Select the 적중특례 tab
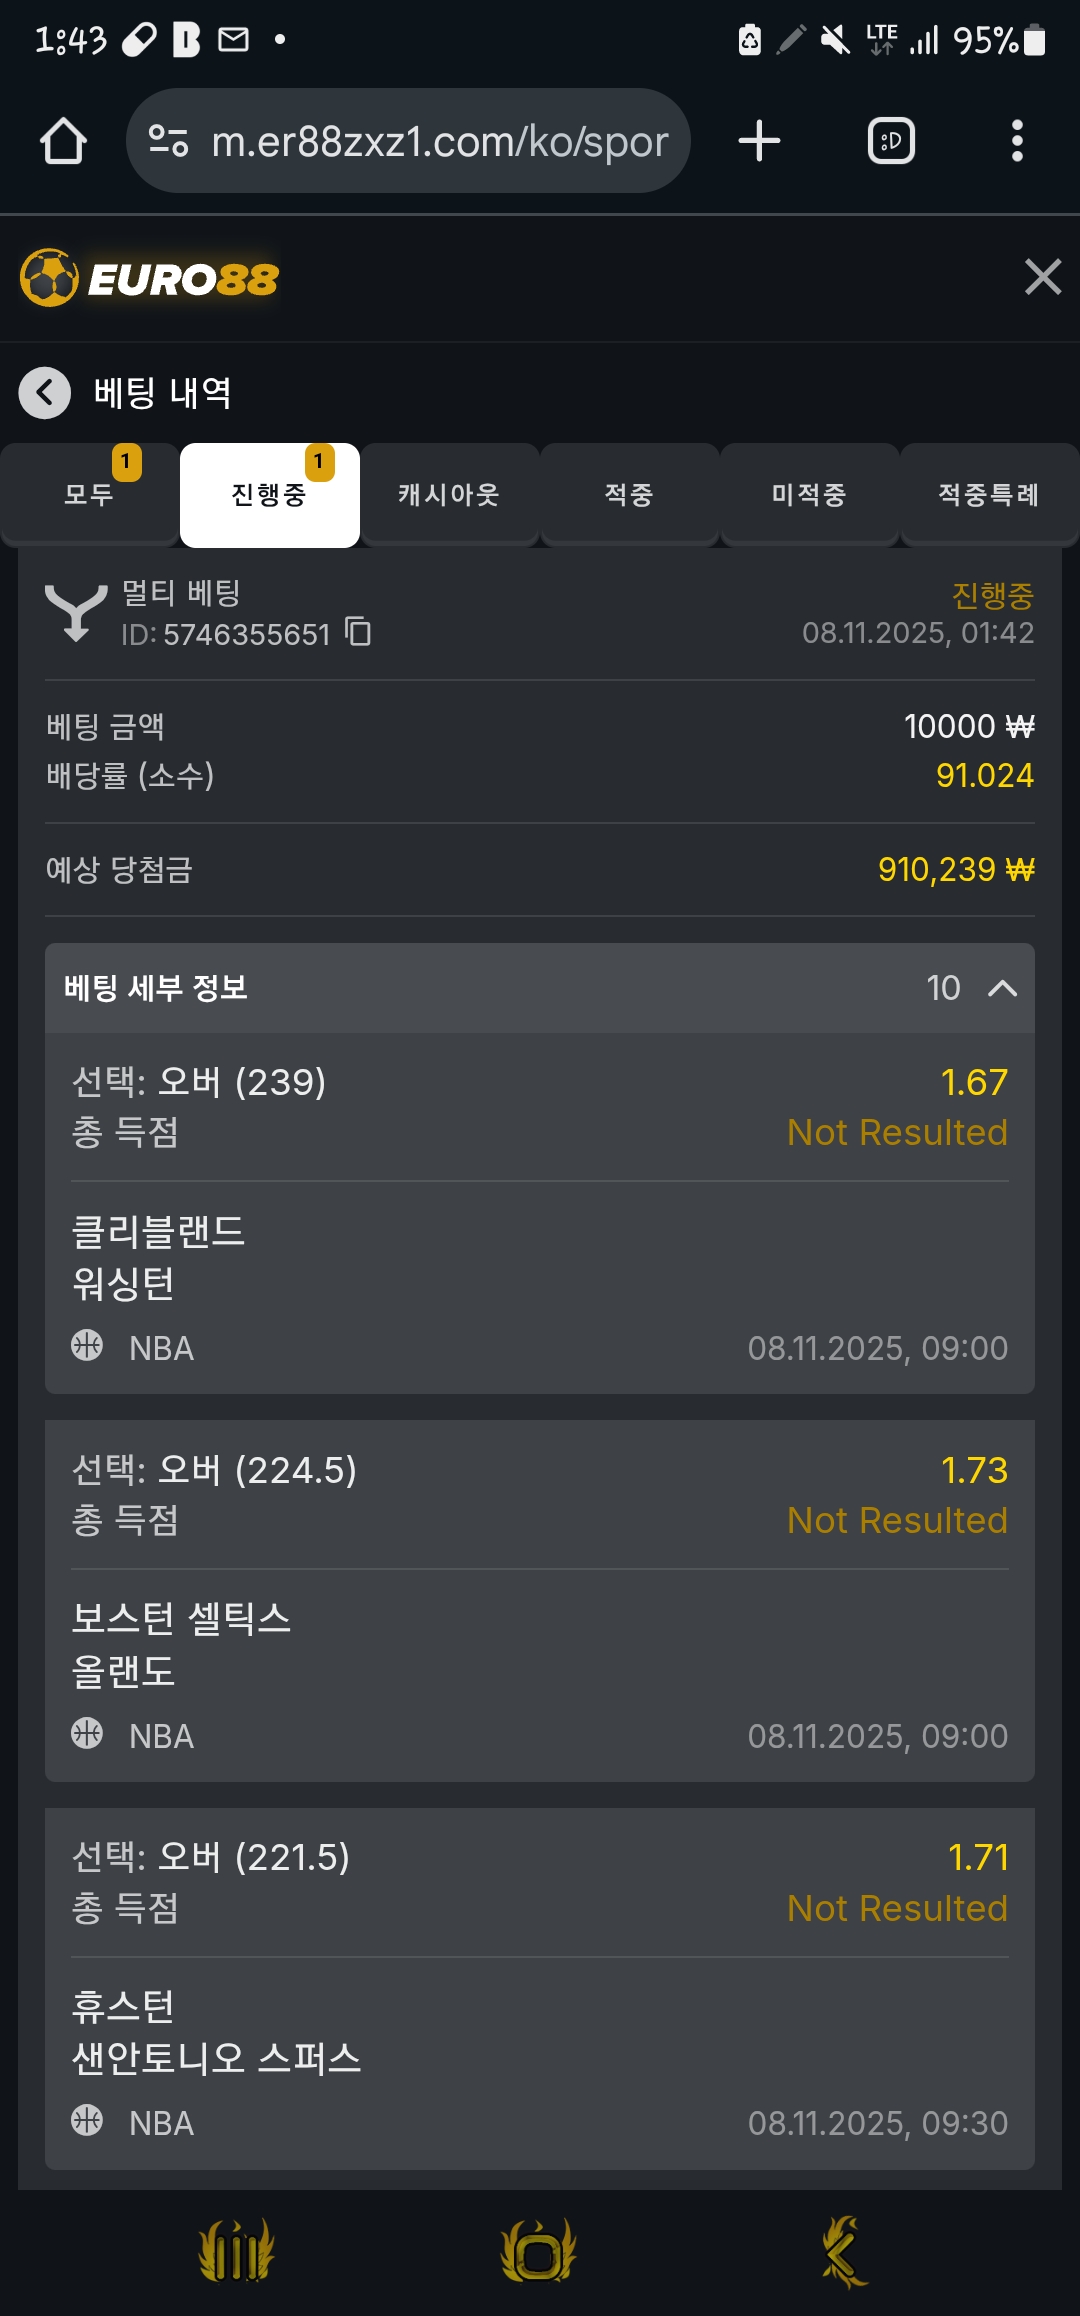Viewport: 1080px width, 2316px height. pos(989,495)
